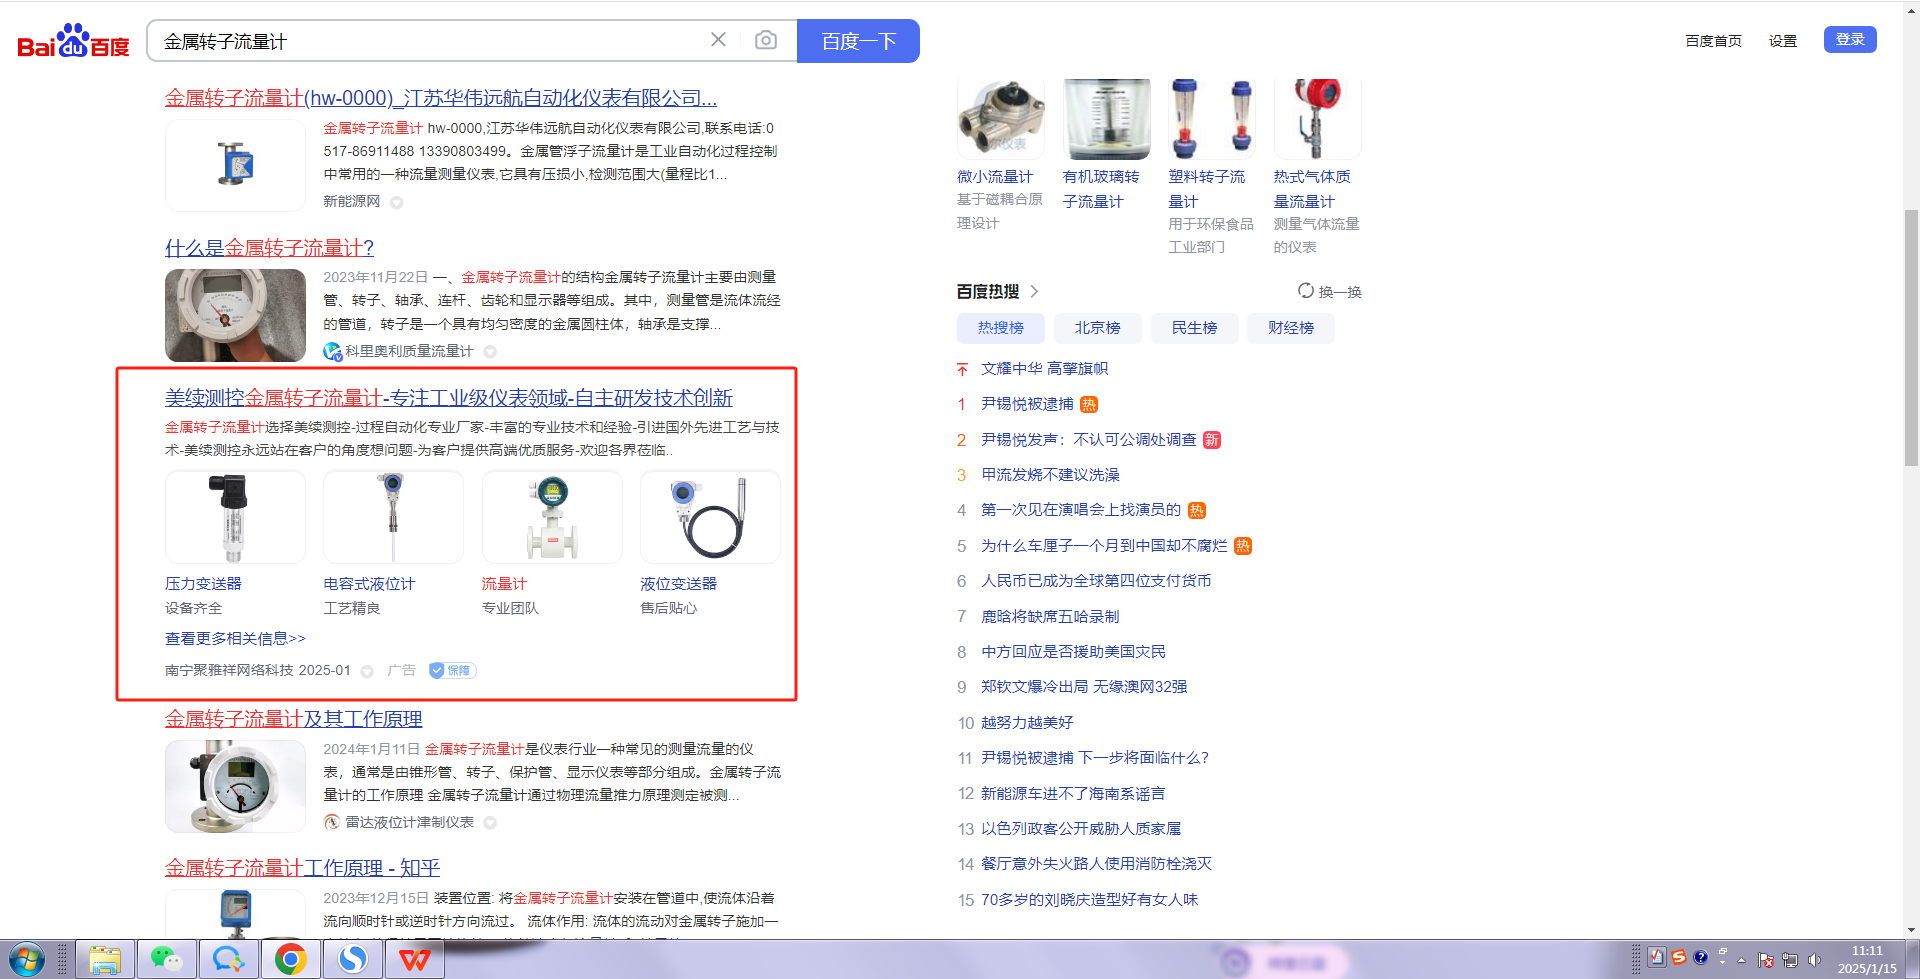Refresh hot searches with the 换一换 icon
Image resolution: width=1920 pixels, height=979 pixels.
click(x=1306, y=291)
